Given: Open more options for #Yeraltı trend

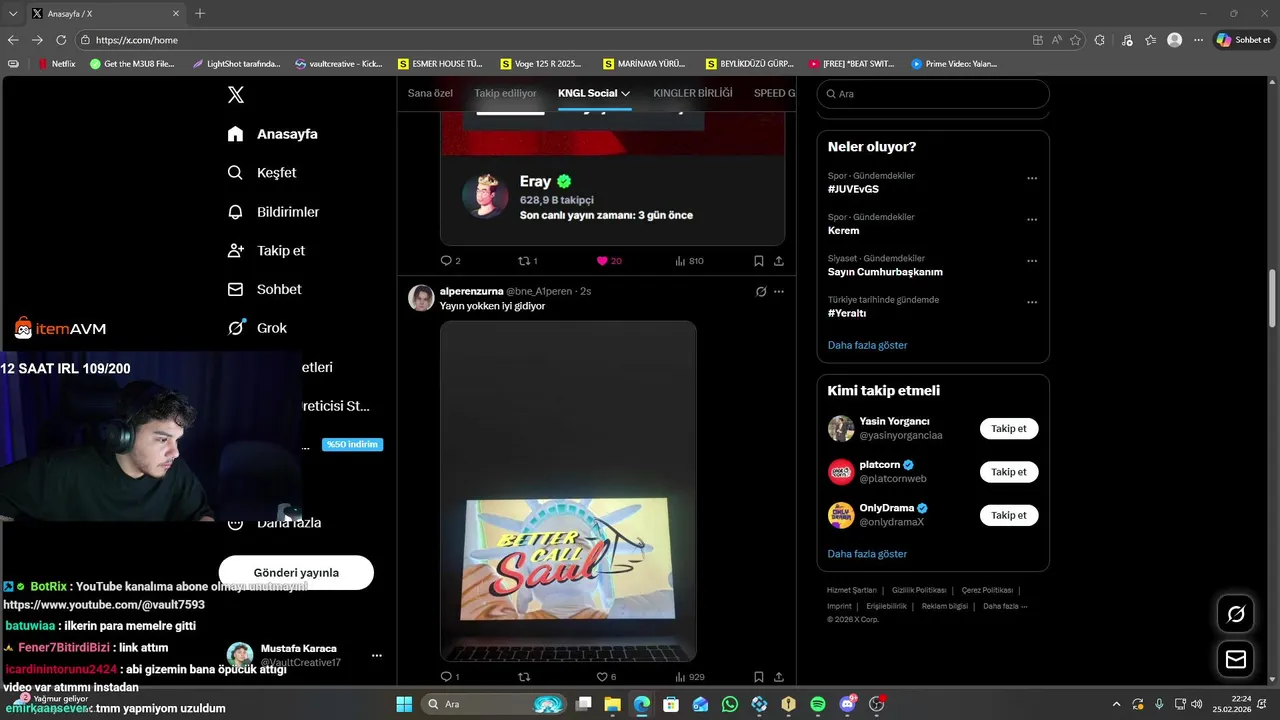Looking at the screenshot, I should pos(1032,302).
